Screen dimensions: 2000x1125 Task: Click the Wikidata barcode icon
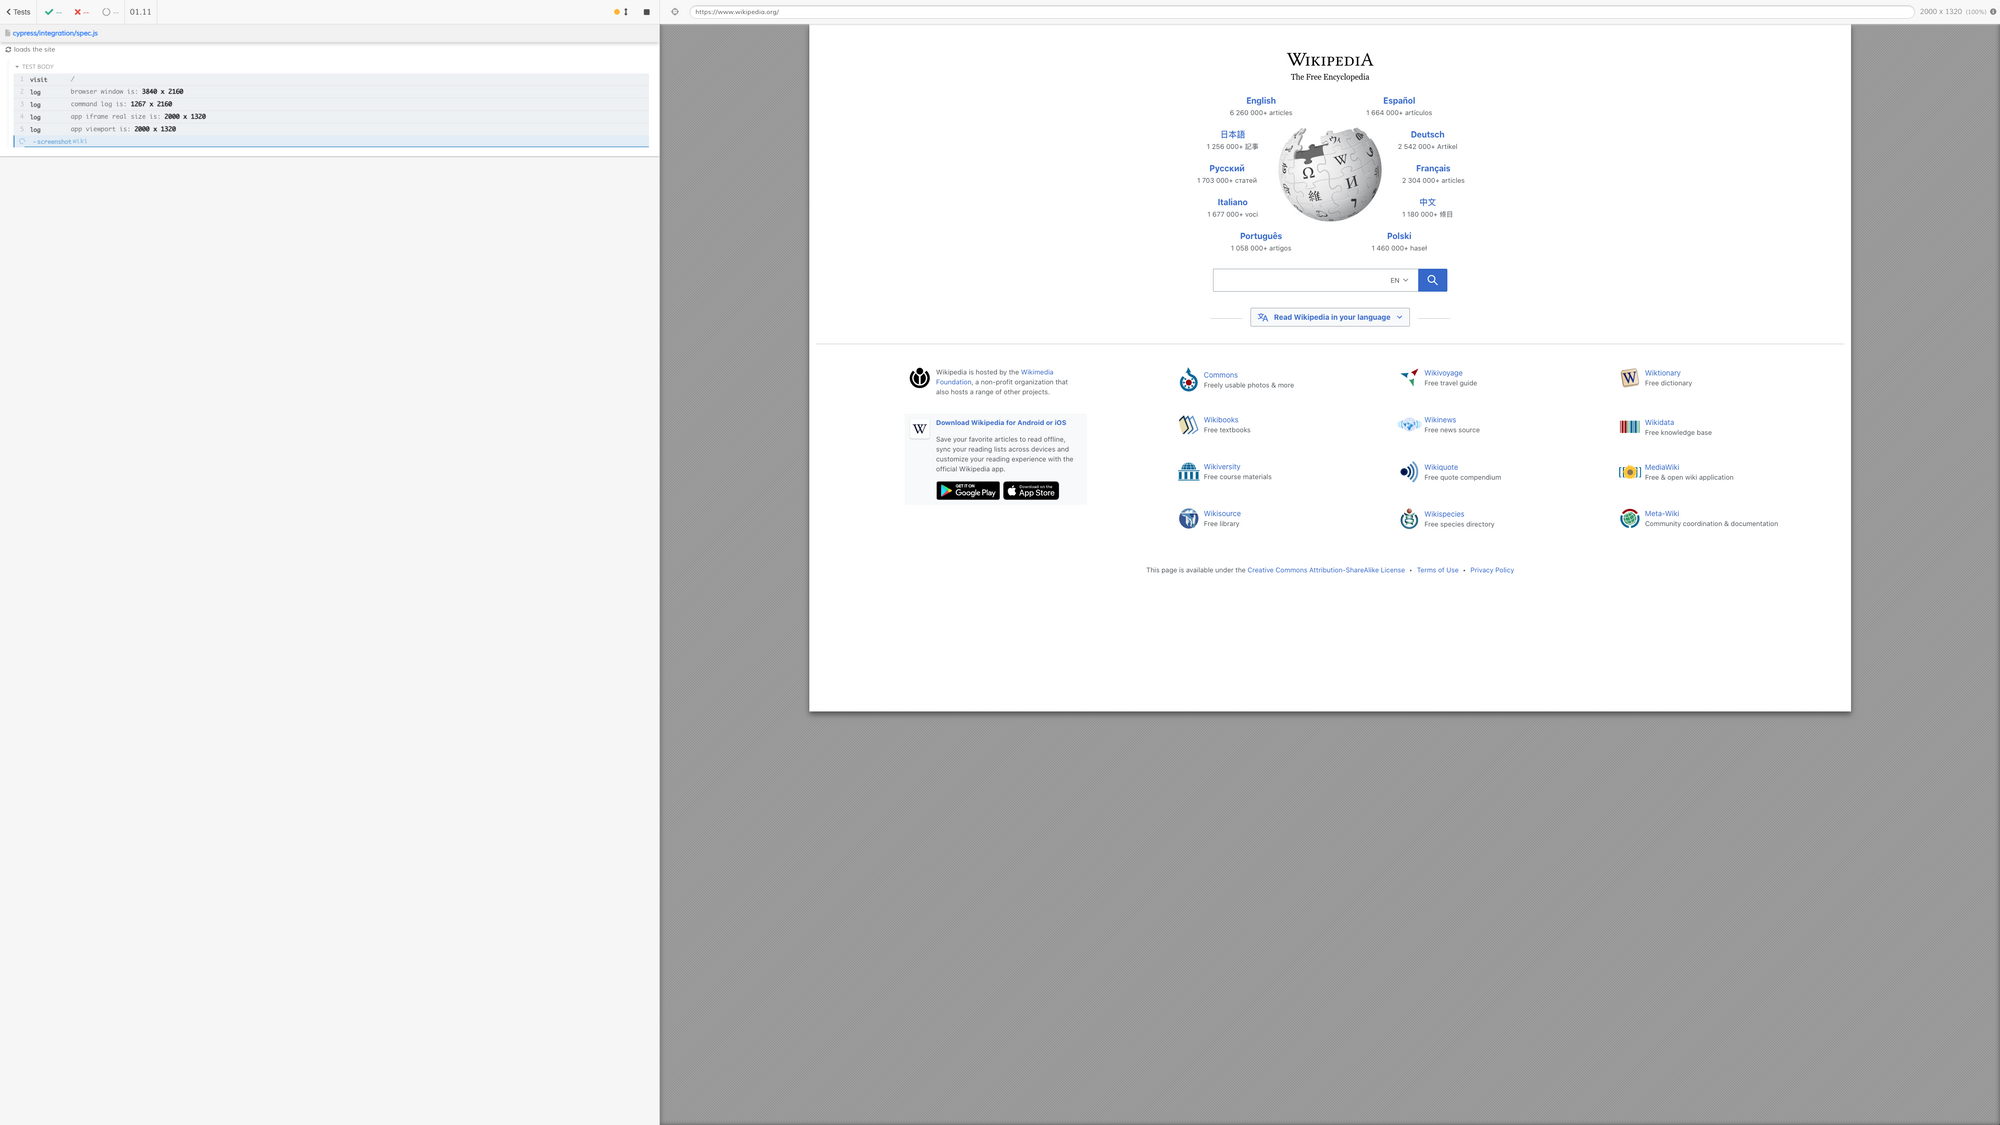[x=1629, y=427]
